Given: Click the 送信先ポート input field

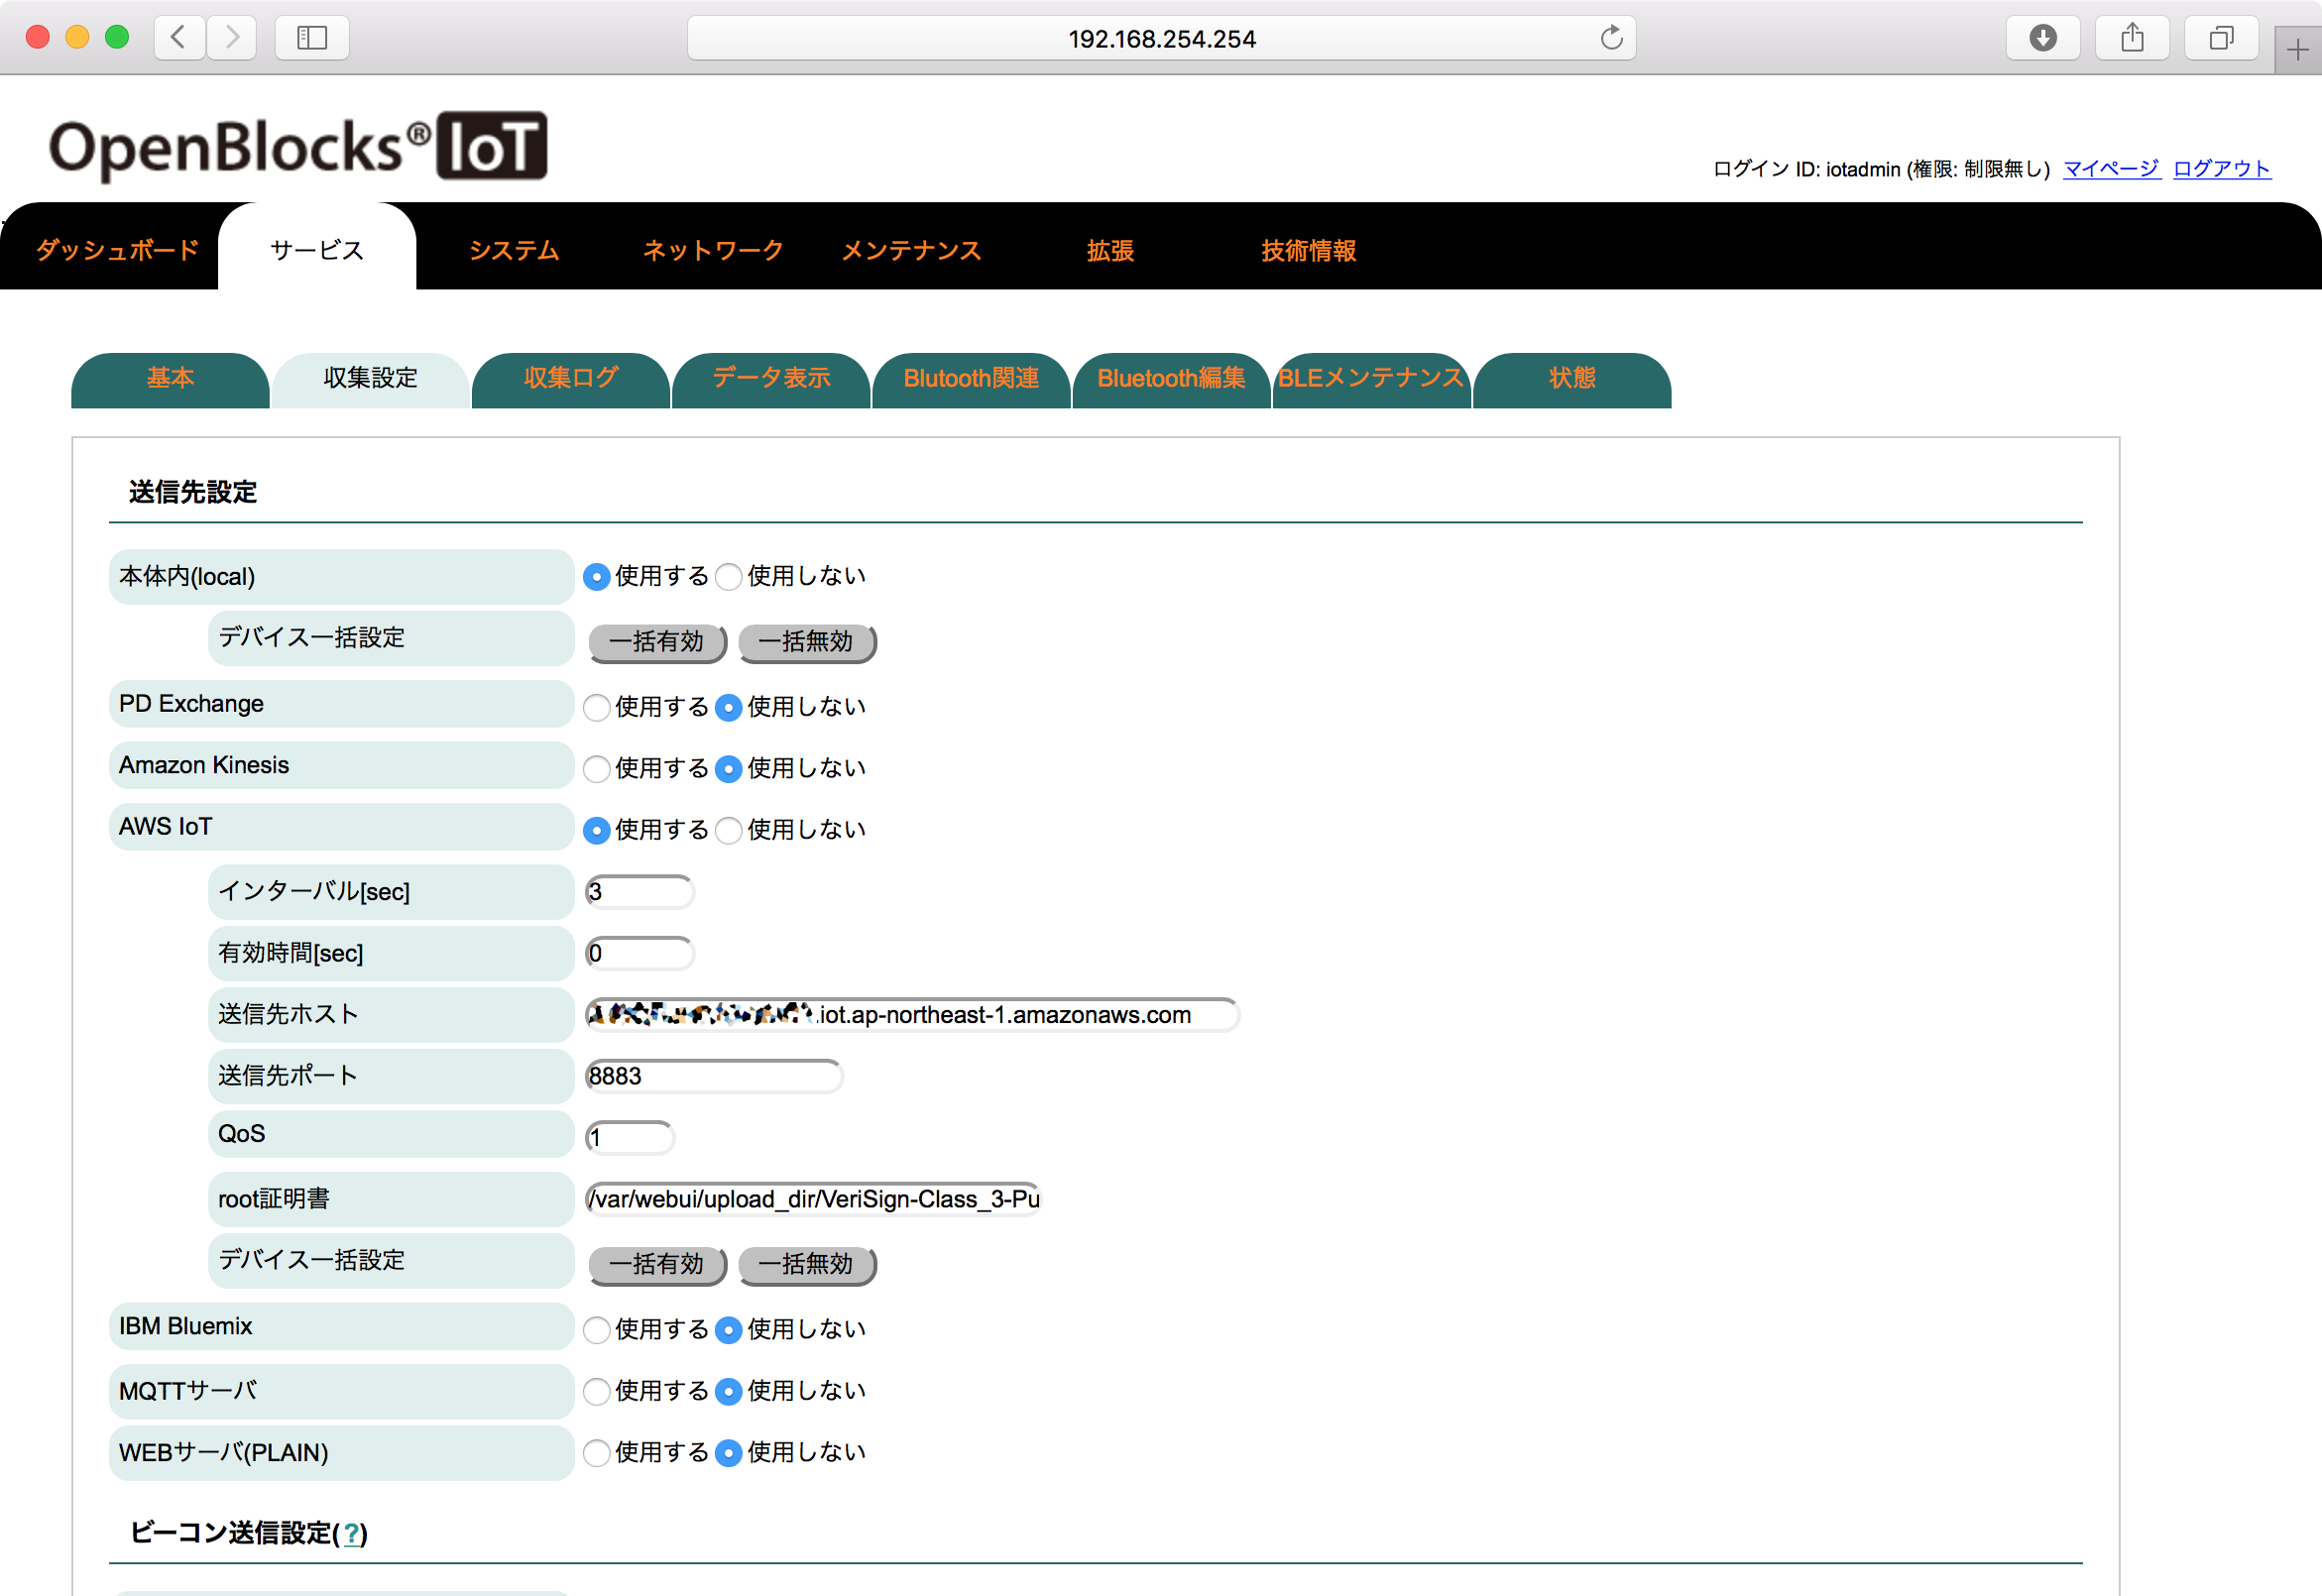Looking at the screenshot, I should (x=714, y=1077).
